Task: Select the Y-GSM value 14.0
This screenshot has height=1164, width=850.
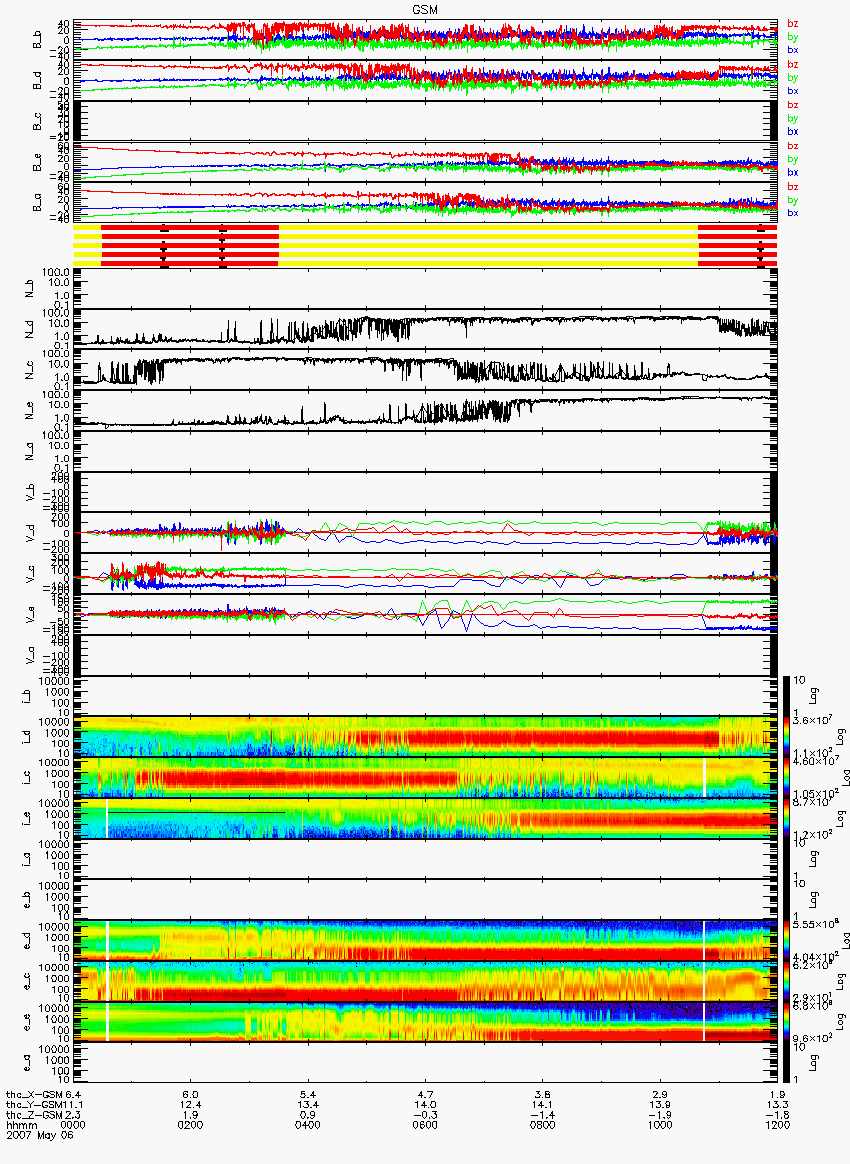Action: coord(425,1105)
